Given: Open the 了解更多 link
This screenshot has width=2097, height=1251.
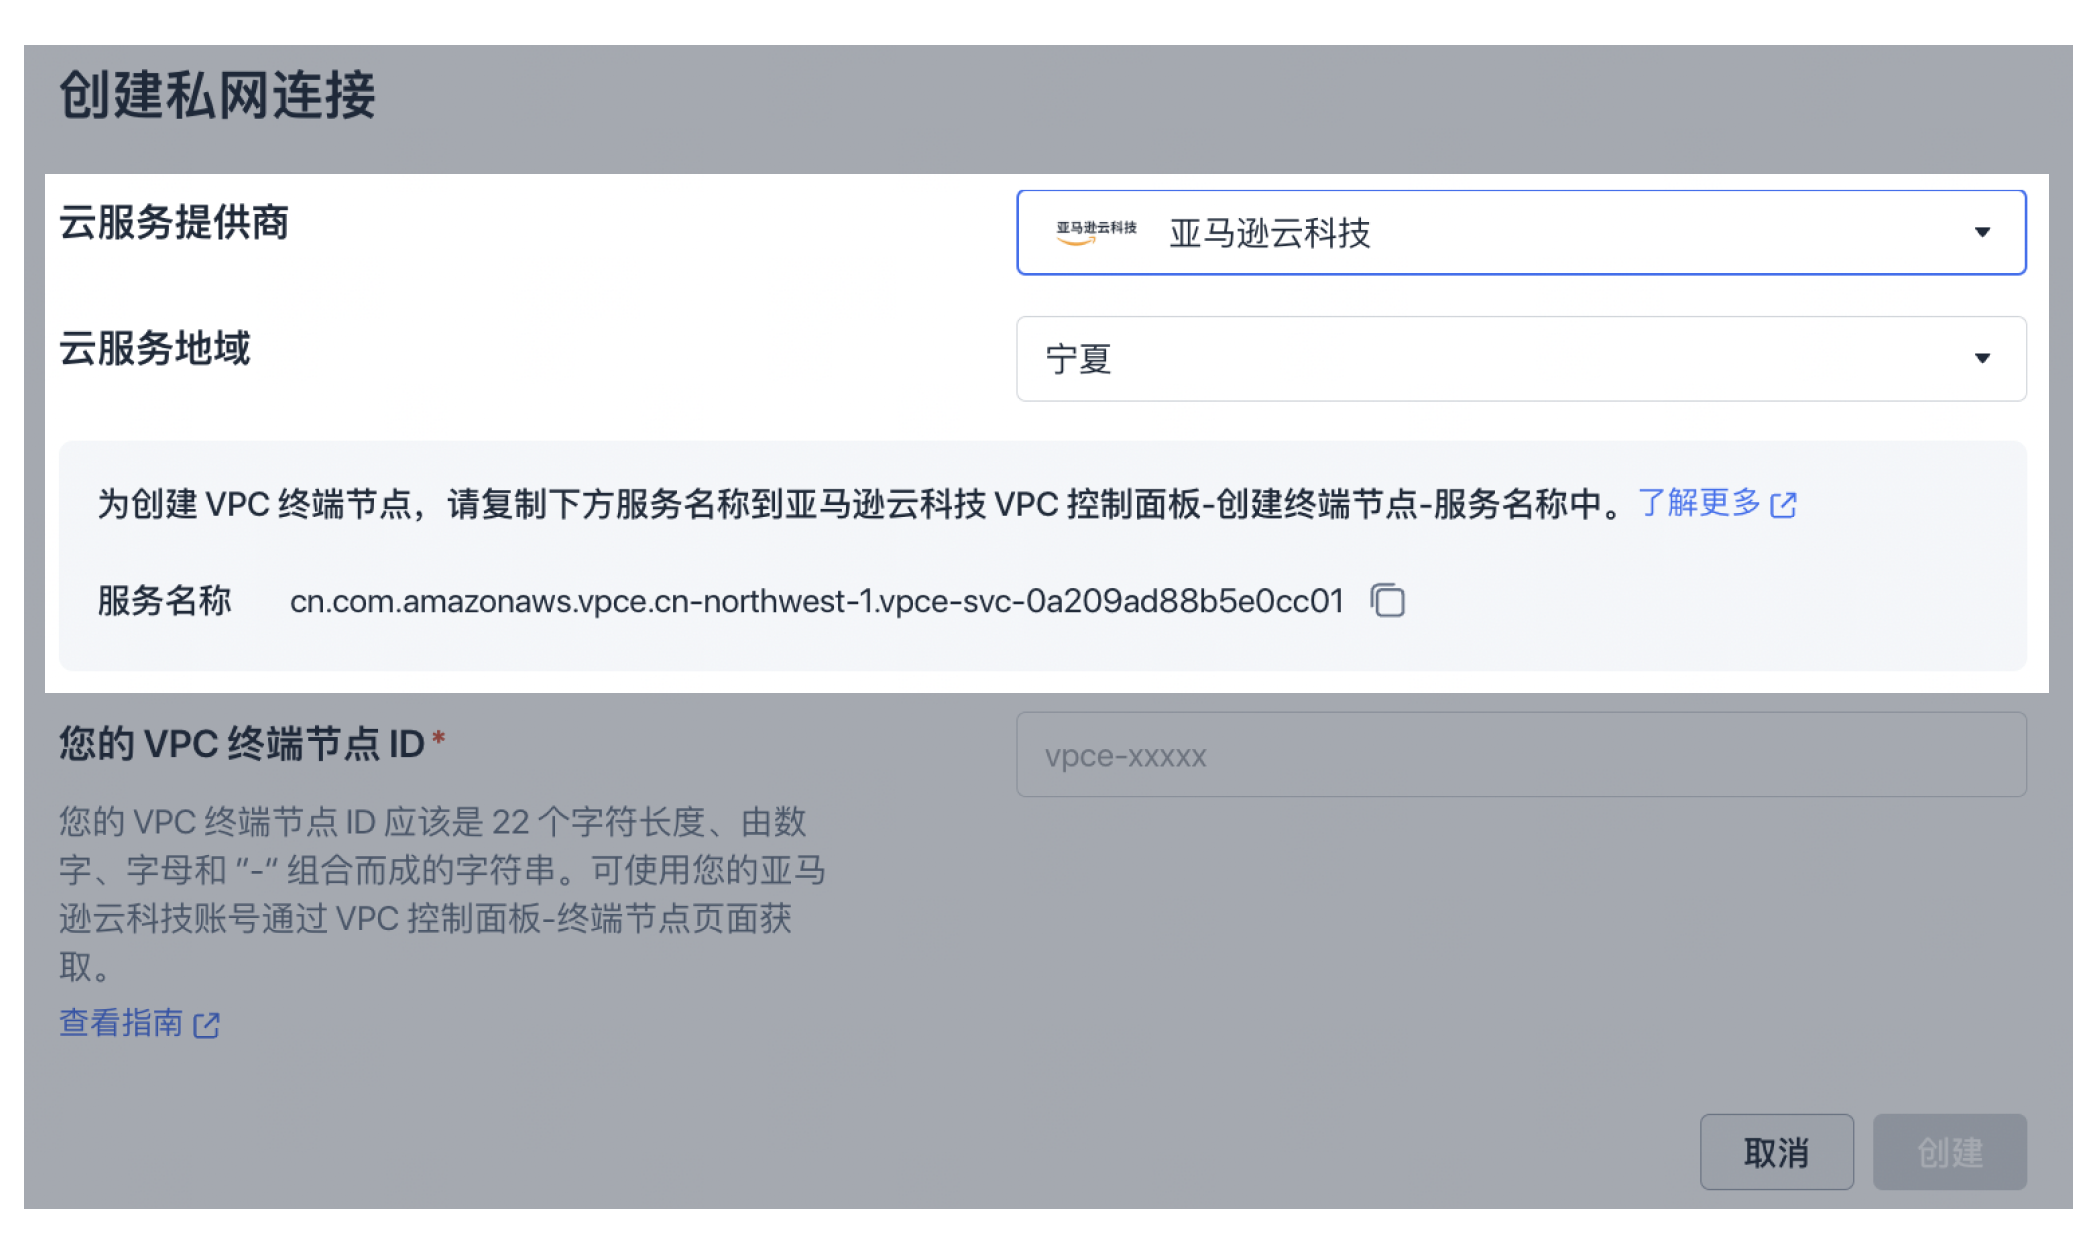Looking at the screenshot, I should (1717, 503).
